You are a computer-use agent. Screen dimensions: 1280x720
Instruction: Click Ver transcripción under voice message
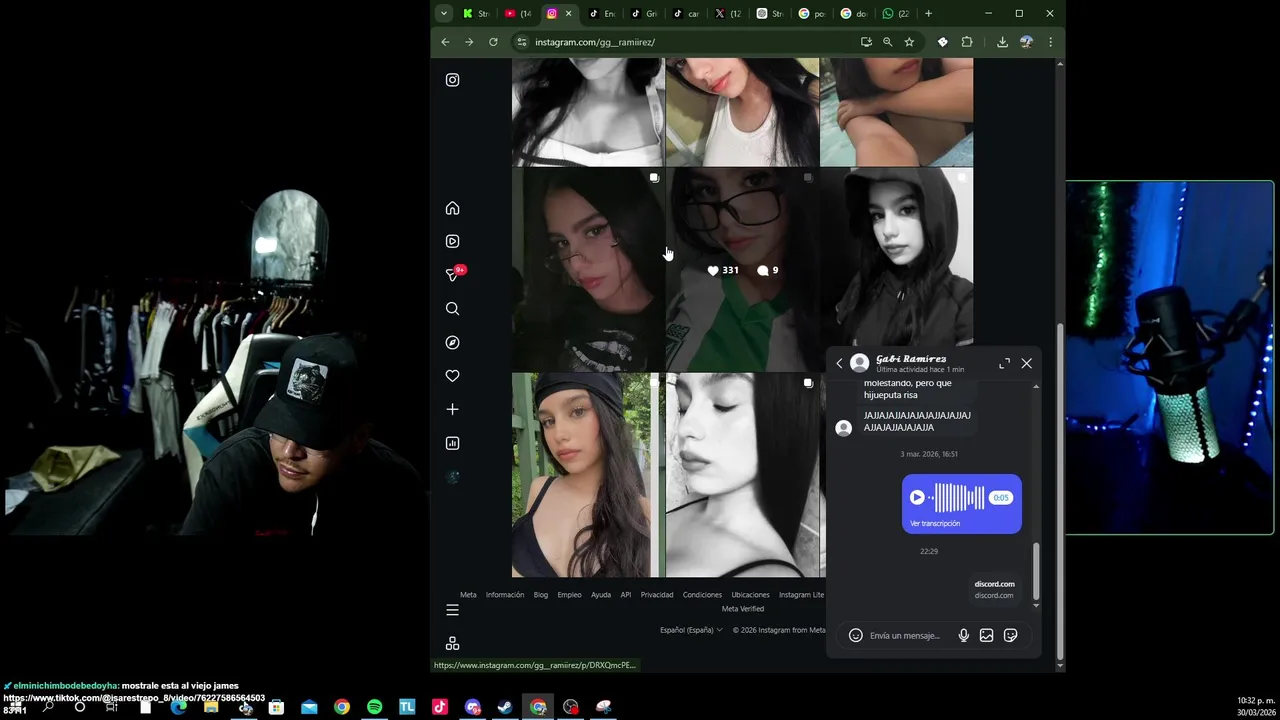click(935, 523)
